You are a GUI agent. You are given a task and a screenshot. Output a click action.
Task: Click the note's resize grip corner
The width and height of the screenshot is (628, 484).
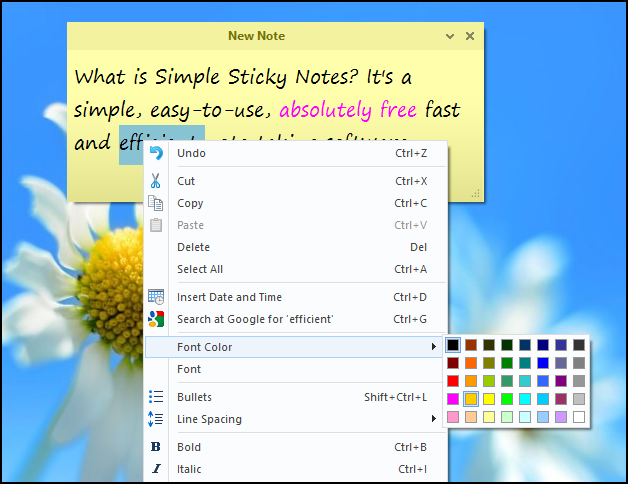475,194
